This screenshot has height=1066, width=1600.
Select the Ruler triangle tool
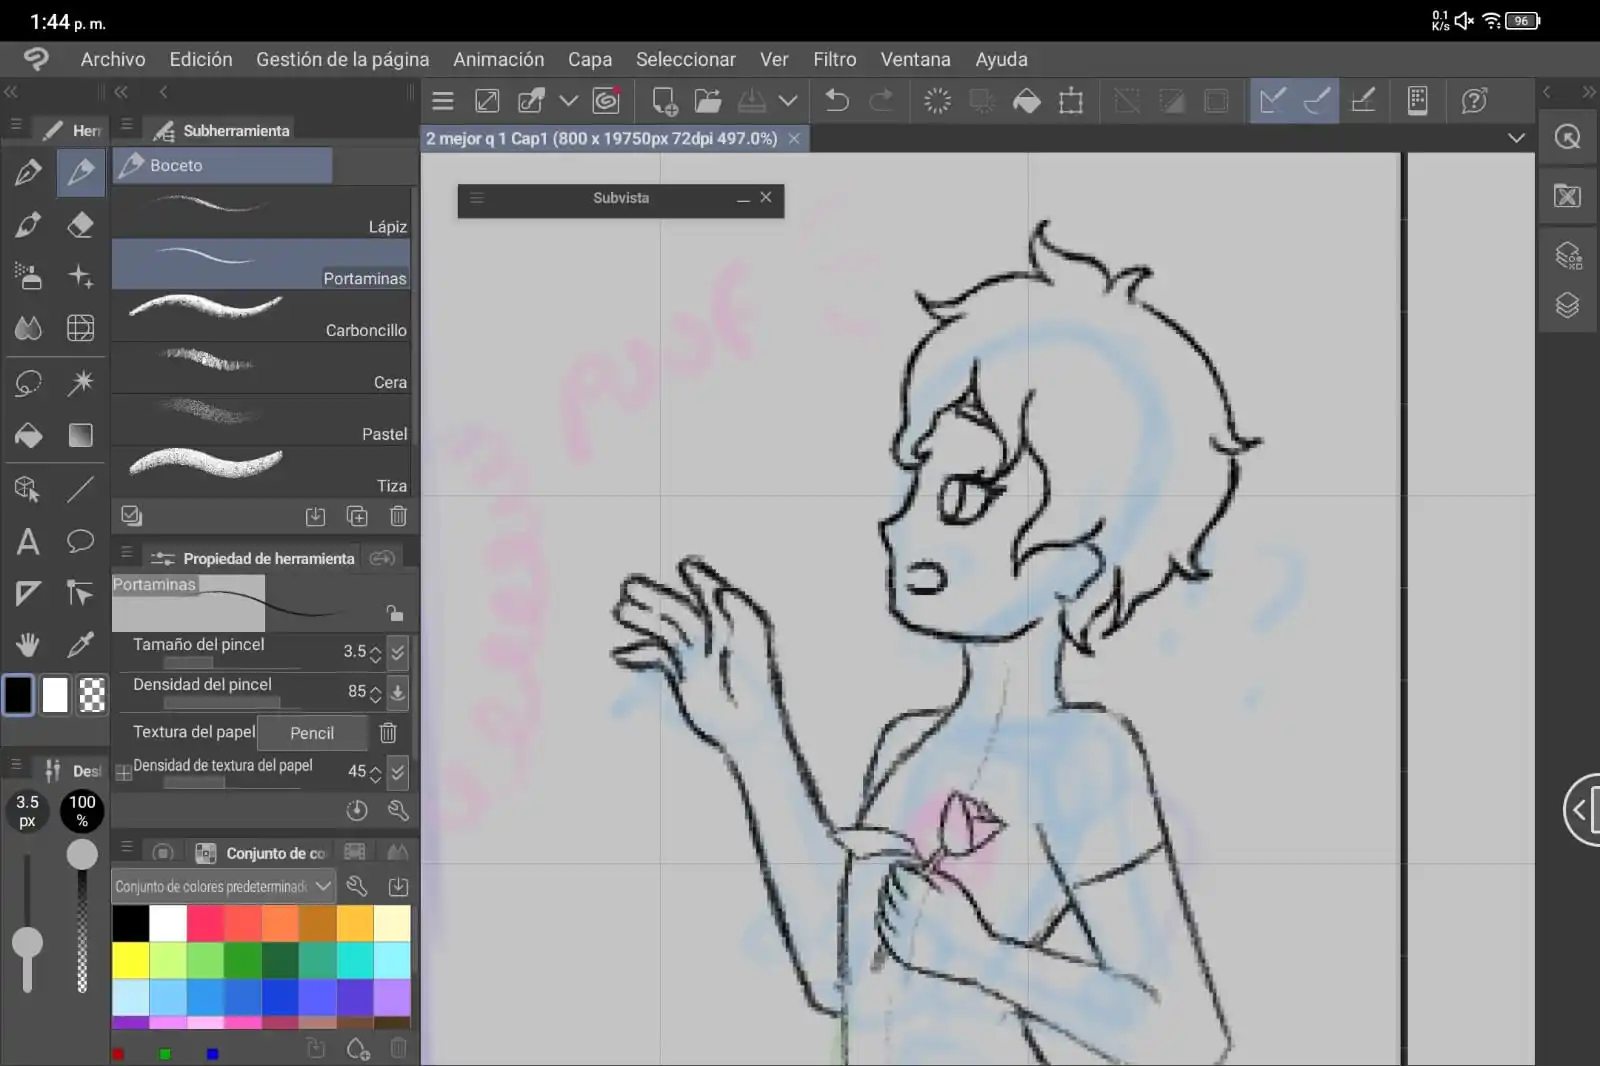coord(28,593)
